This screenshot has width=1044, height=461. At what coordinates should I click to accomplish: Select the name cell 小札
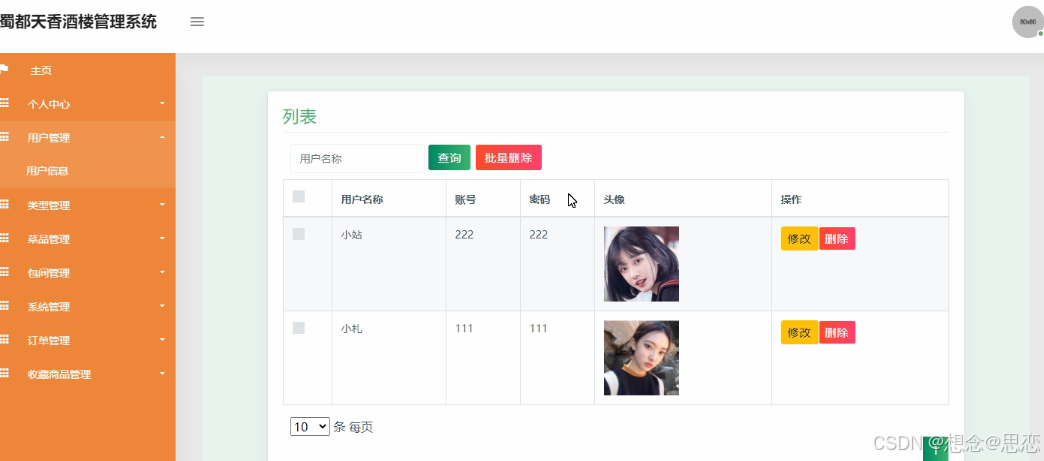(x=352, y=328)
